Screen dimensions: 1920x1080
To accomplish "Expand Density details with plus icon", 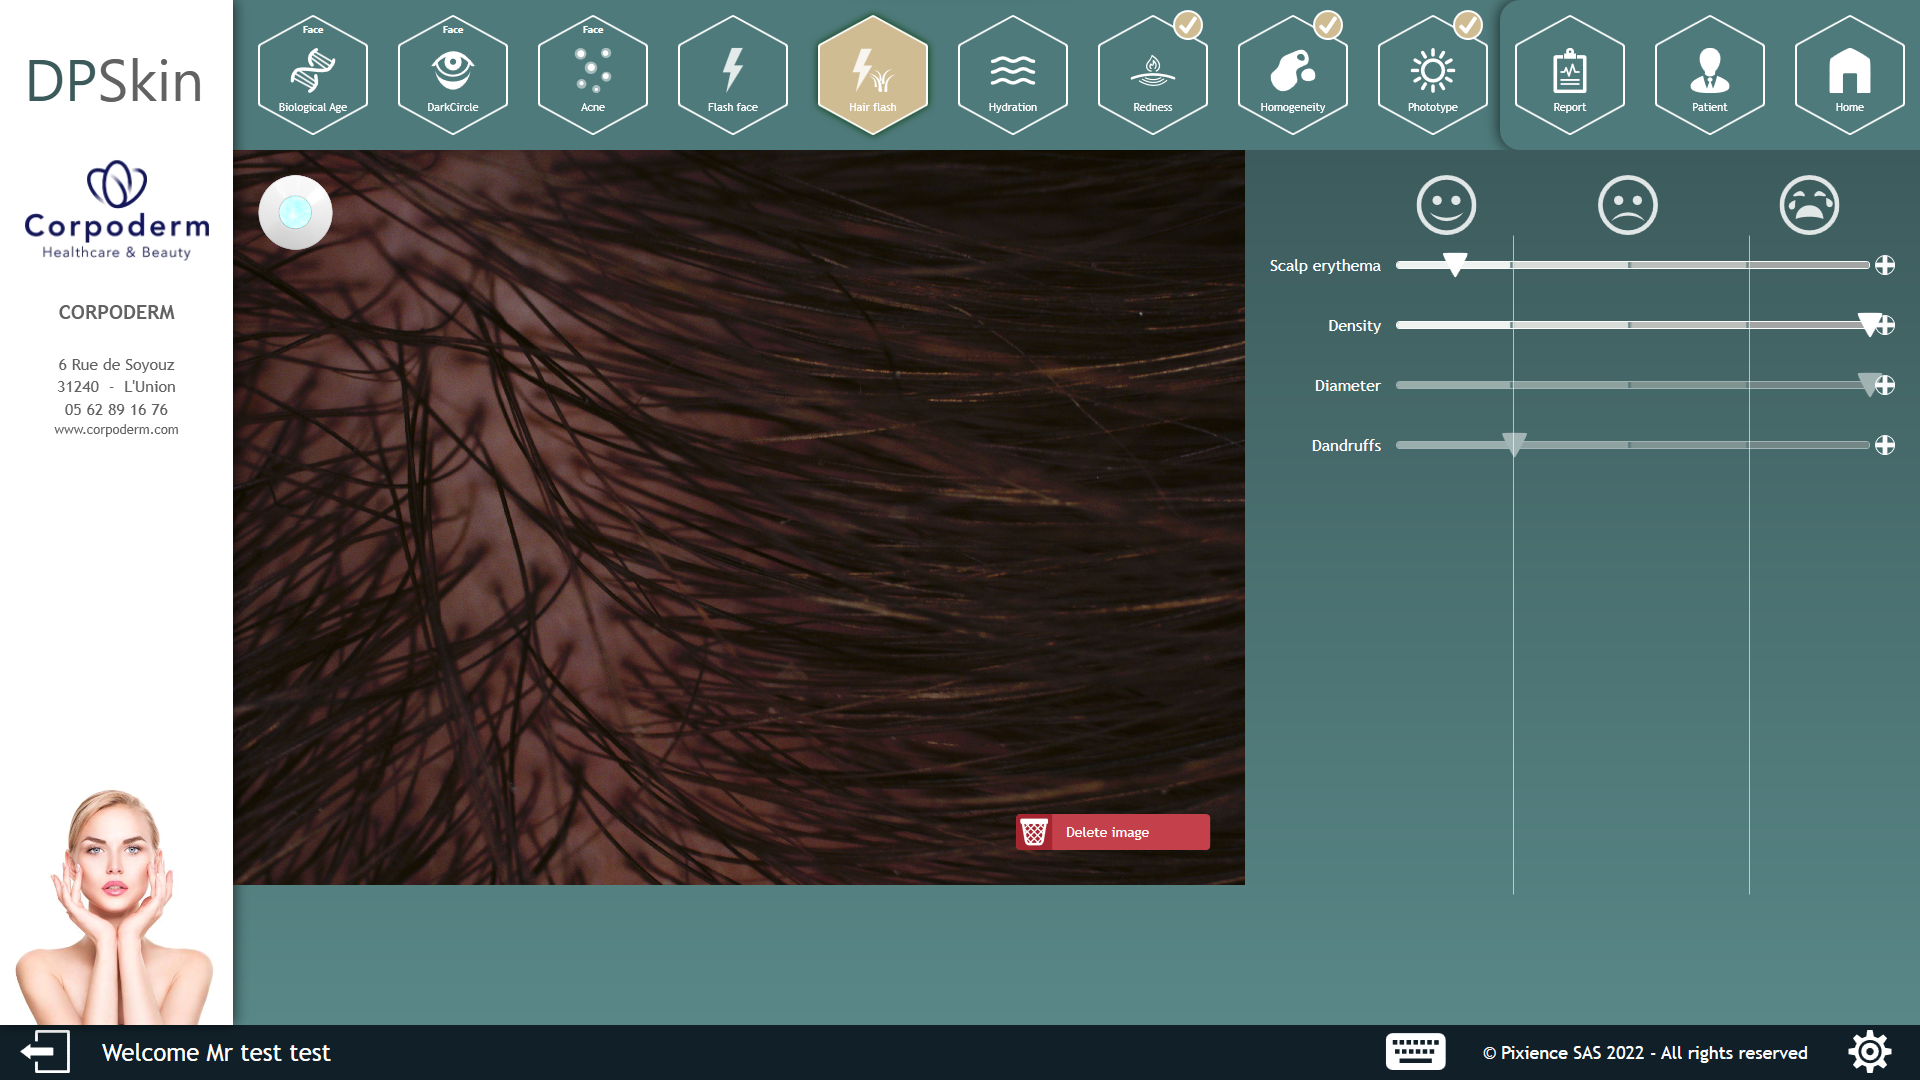I will (x=1887, y=325).
